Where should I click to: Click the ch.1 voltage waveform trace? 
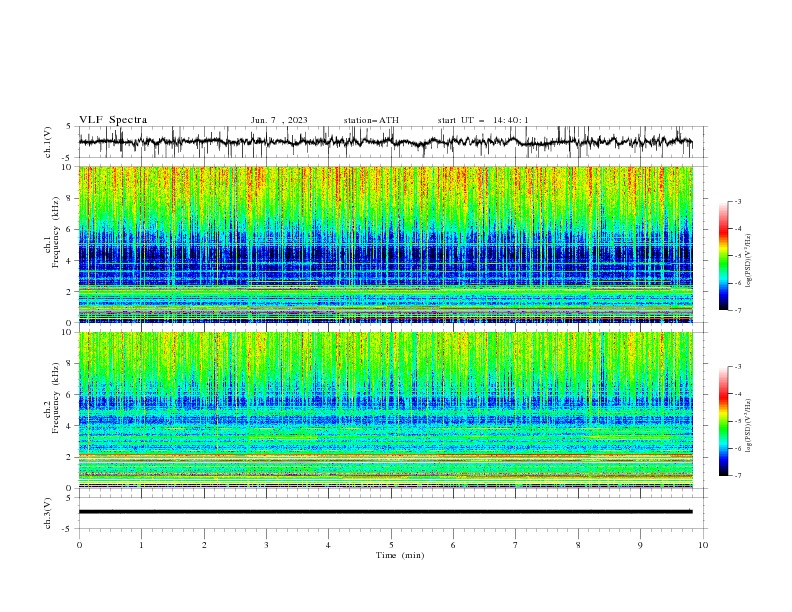point(385,142)
